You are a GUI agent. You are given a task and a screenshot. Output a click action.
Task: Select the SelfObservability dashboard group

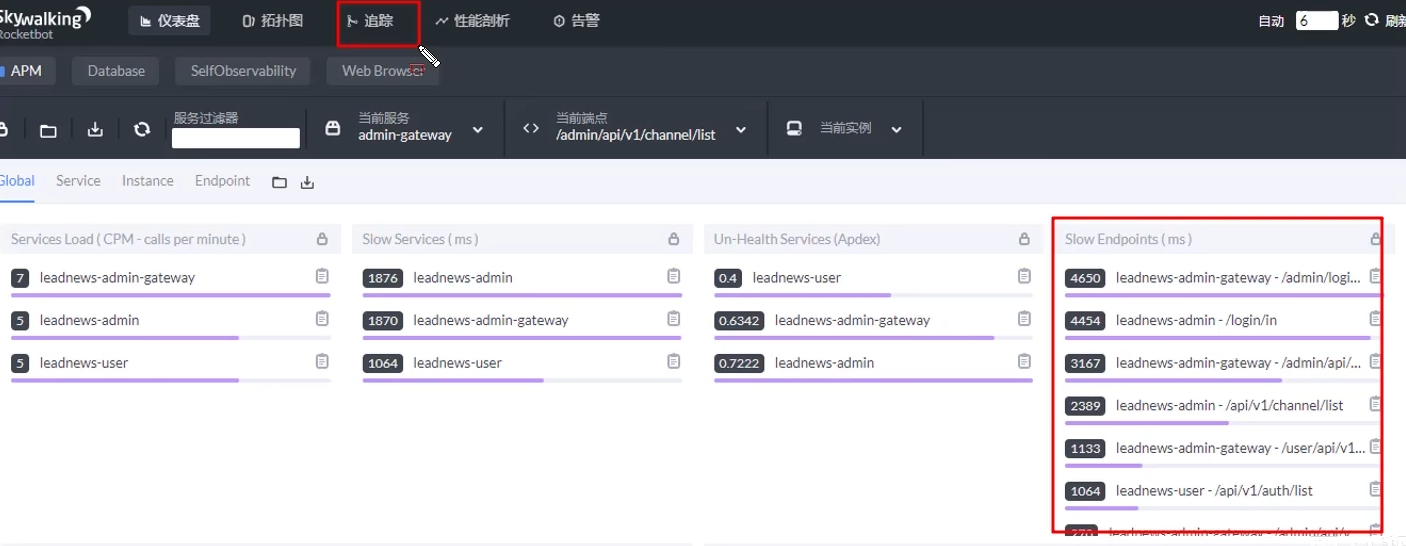pyautogui.click(x=243, y=71)
